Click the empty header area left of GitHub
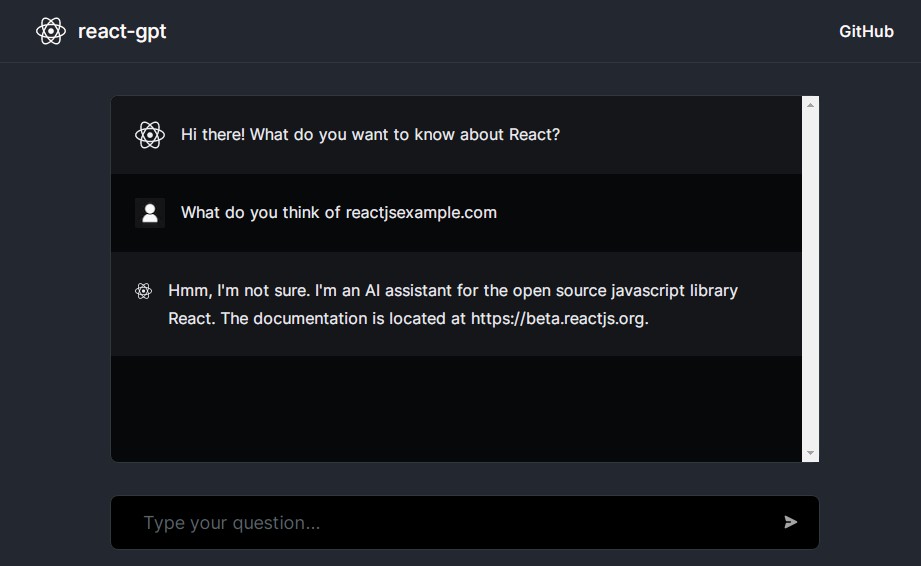921x566 pixels. pos(500,31)
